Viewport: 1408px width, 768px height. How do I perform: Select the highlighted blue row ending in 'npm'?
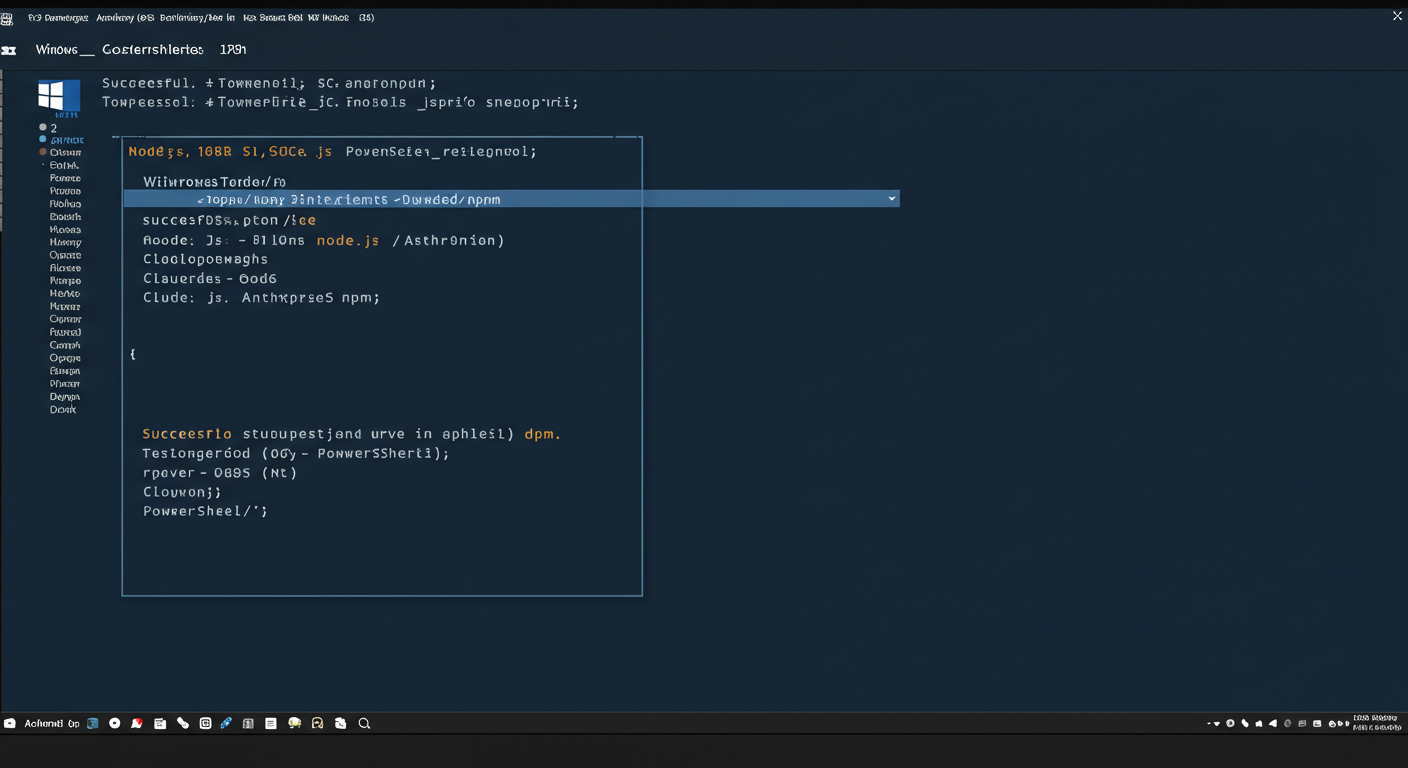point(511,199)
